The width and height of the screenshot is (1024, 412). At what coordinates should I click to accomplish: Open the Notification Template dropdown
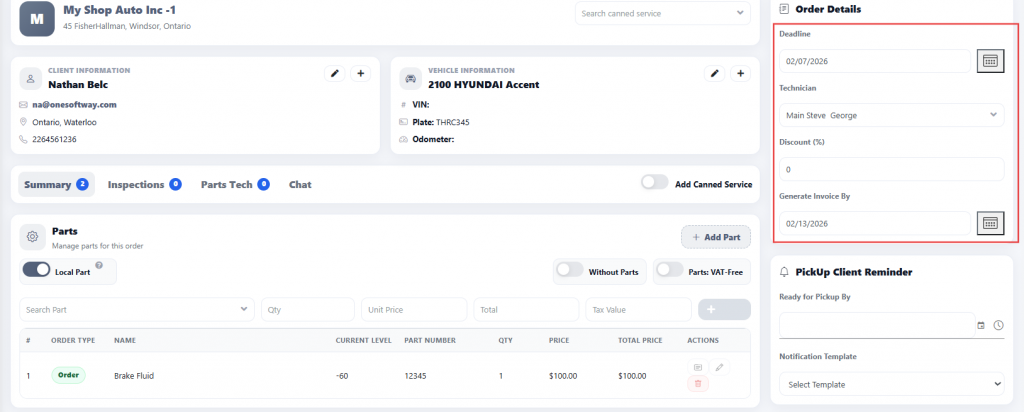[x=891, y=384]
